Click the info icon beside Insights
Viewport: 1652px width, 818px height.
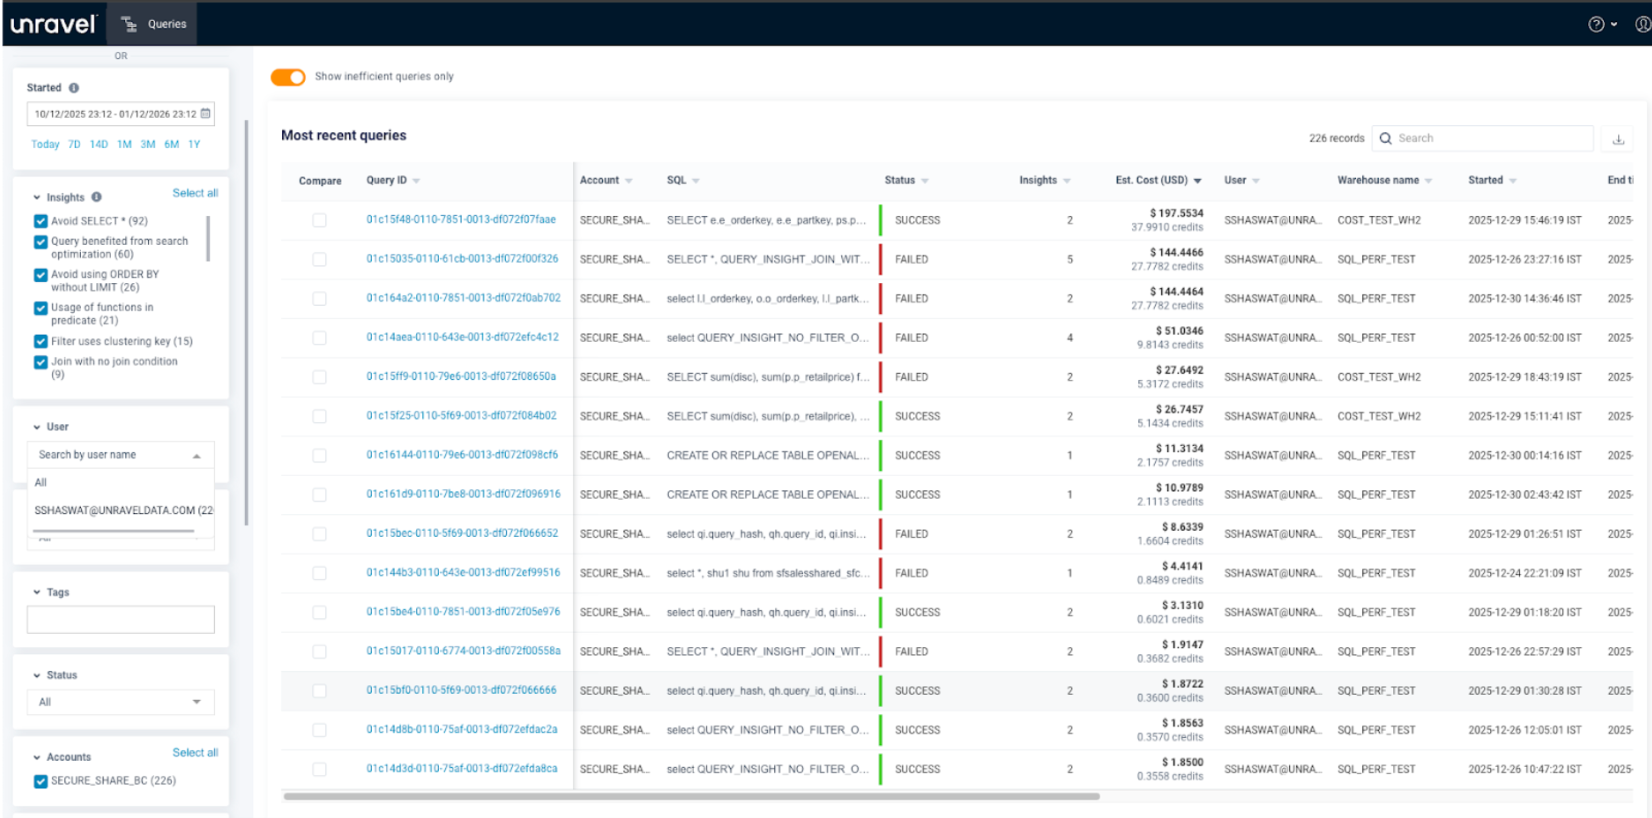tap(97, 197)
